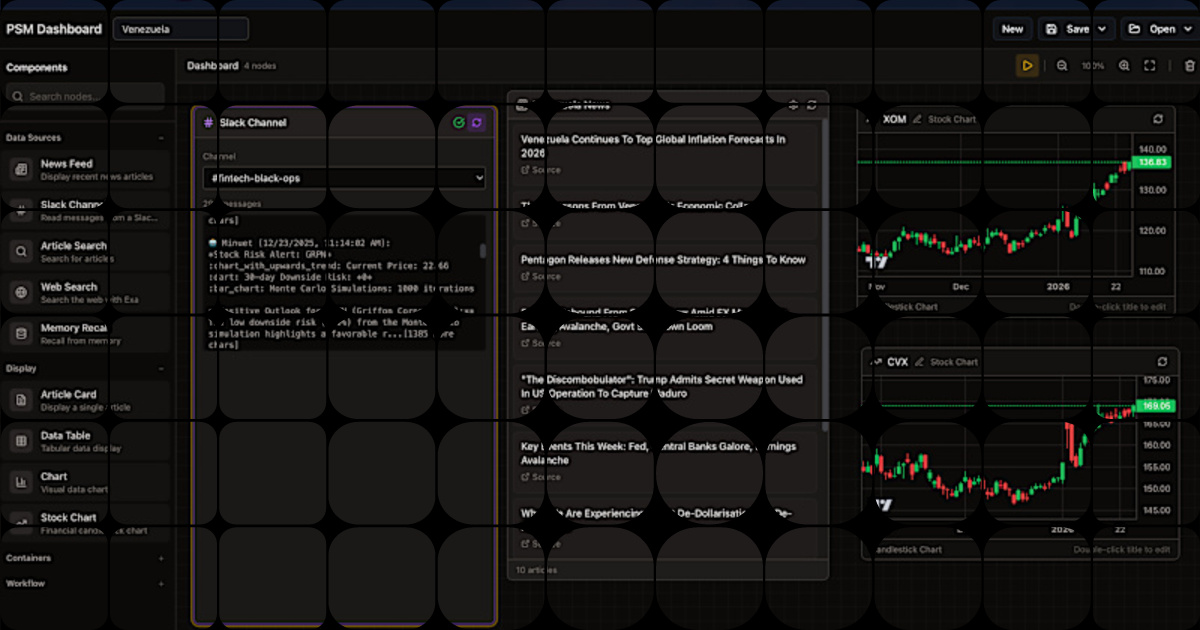This screenshot has height=630, width=1200.
Task: Select the Data Table component icon
Action: click(x=20, y=441)
